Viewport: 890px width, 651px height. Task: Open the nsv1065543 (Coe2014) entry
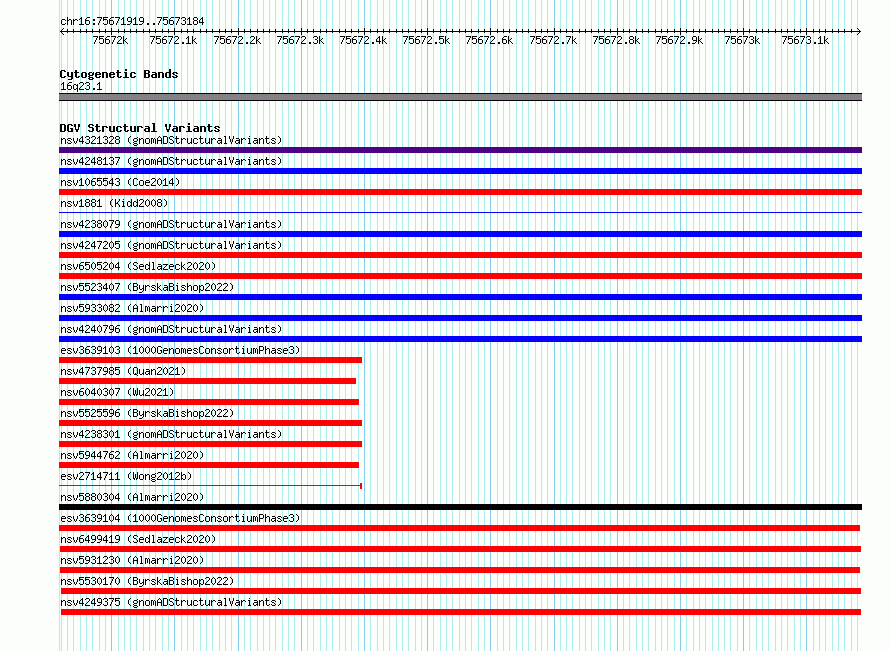pos(120,182)
